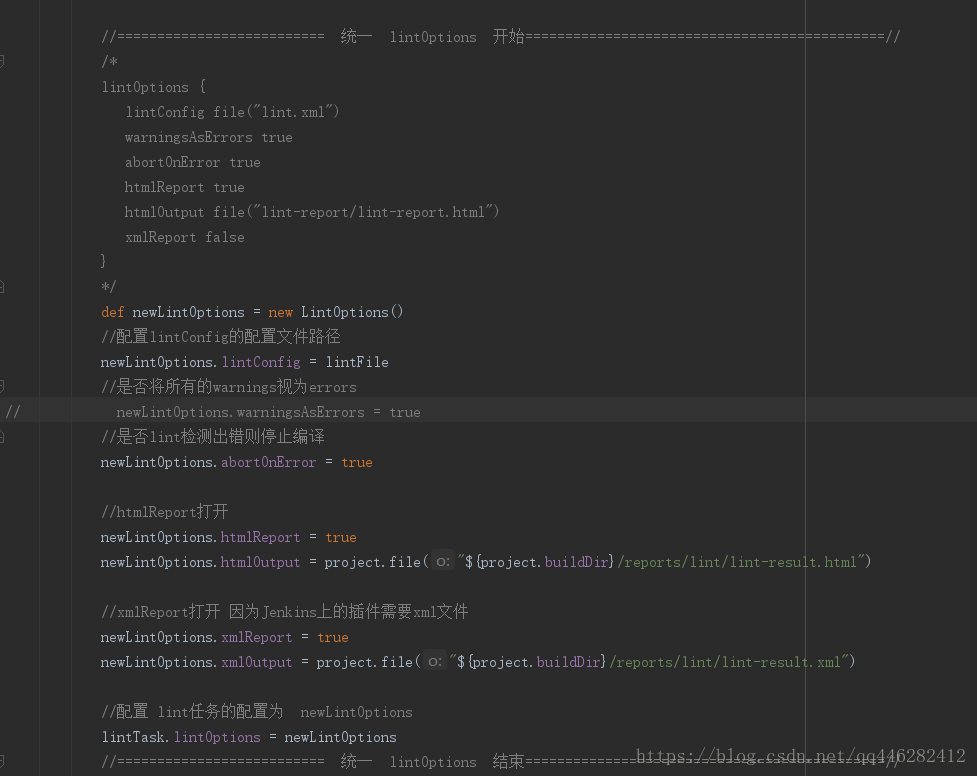Click the lintTask.lintOptions assignment property

(217, 737)
